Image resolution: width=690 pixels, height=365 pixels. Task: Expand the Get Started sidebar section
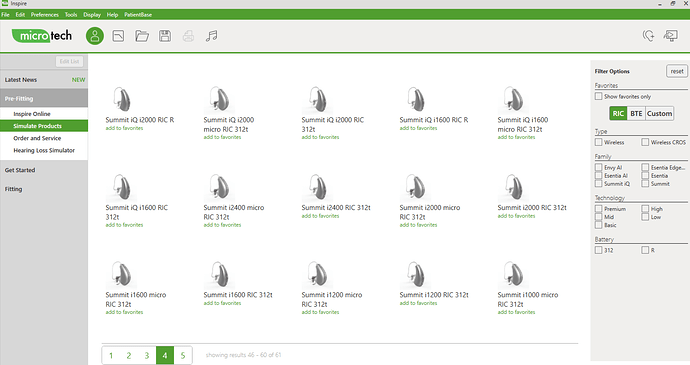[x=44, y=170]
